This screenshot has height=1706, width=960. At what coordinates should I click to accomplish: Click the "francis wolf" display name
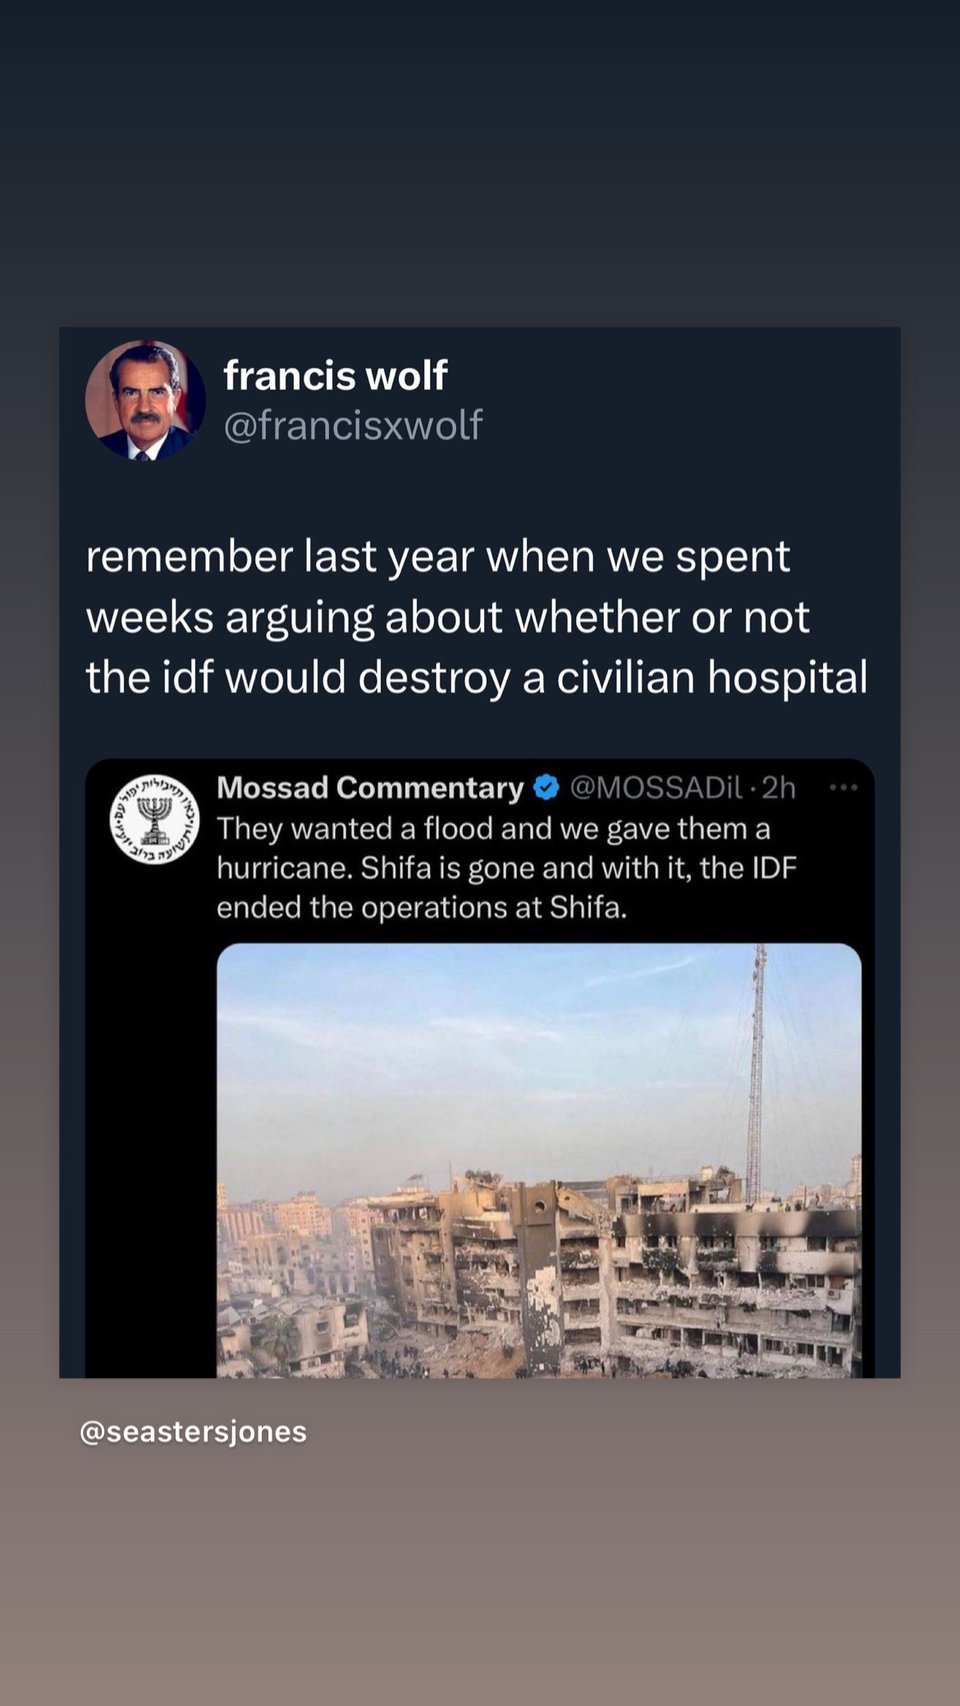[335, 376]
